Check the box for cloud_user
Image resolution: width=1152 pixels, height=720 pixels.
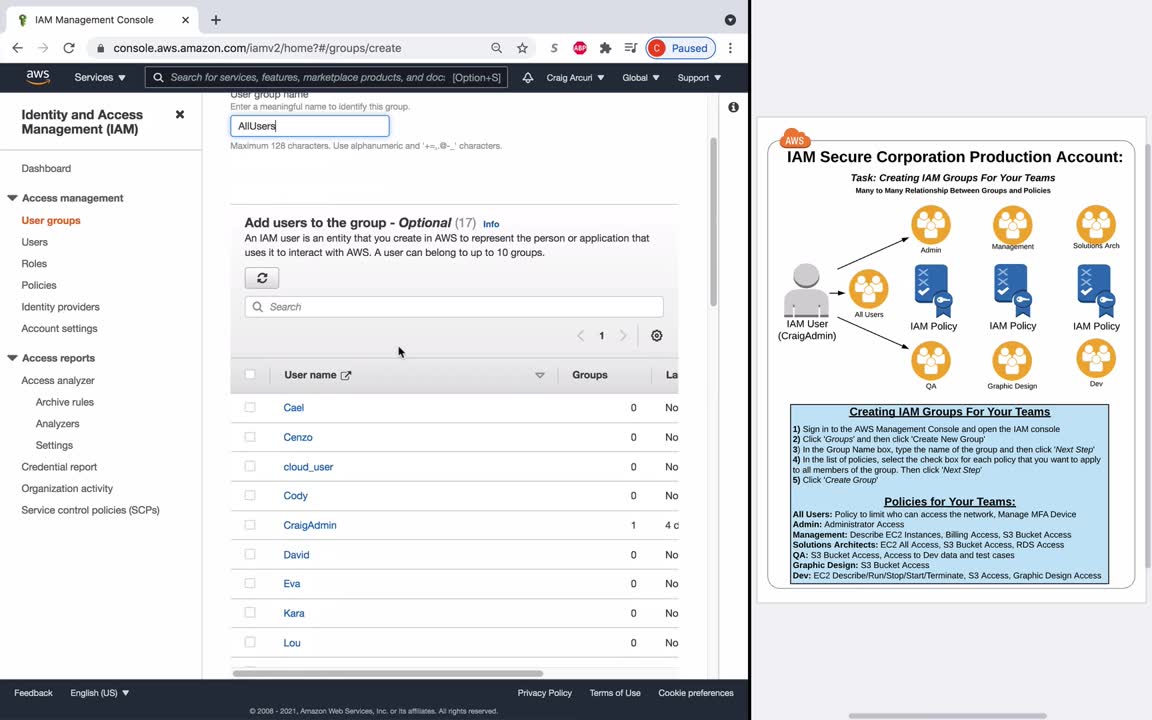(x=250, y=466)
